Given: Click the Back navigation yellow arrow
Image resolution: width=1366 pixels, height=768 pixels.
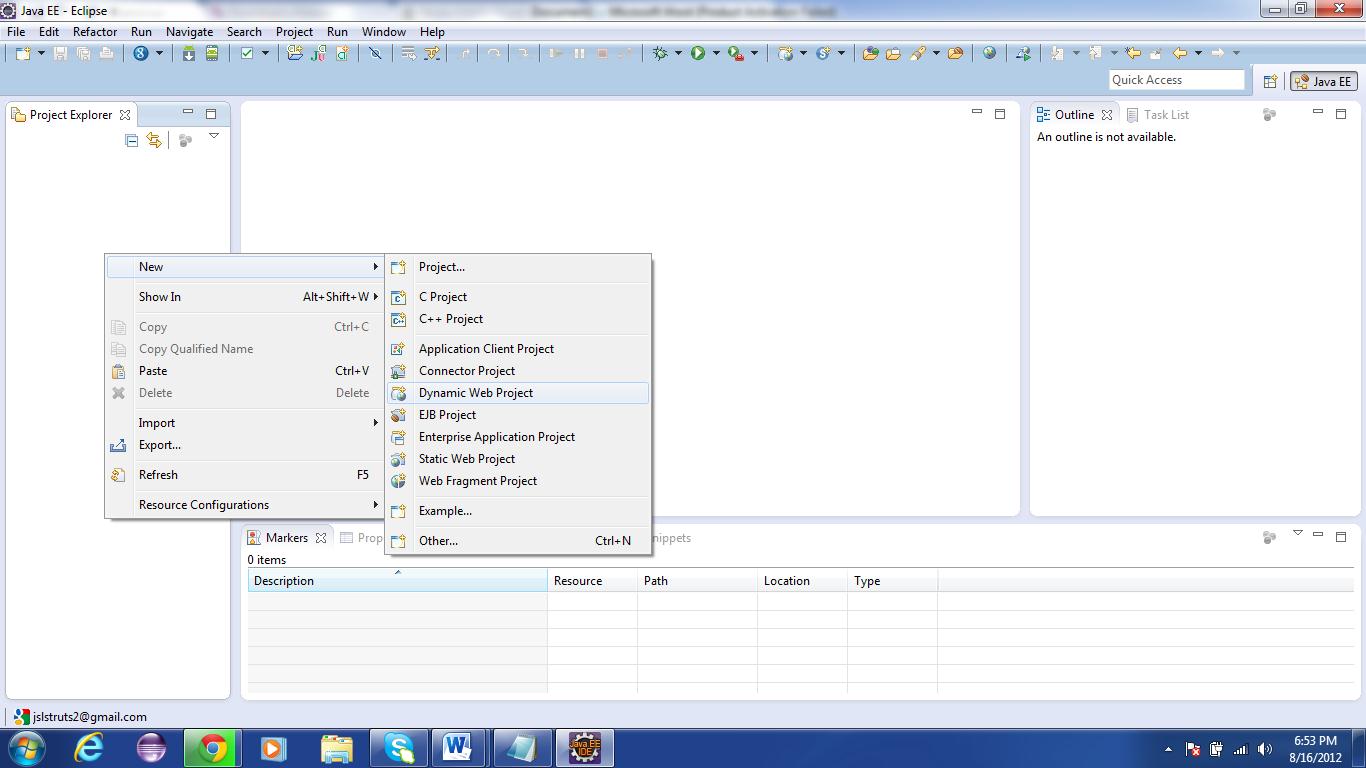Looking at the screenshot, I should 1180,54.
